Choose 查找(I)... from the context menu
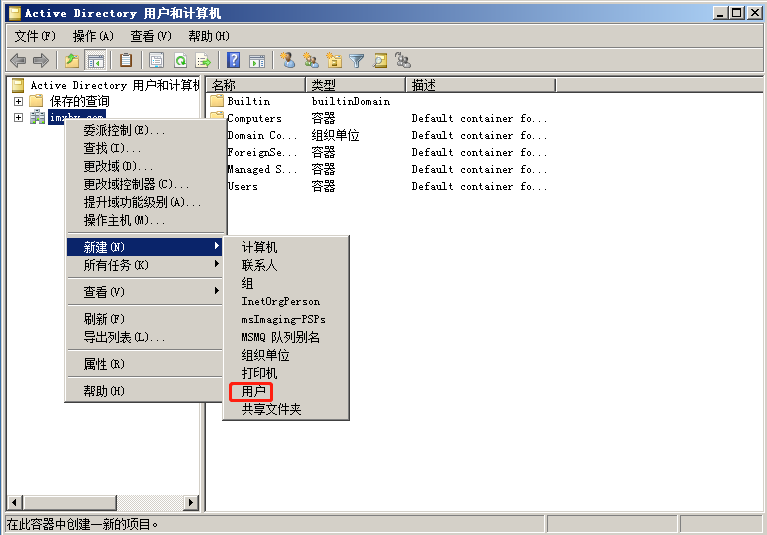This screenshot has height=535, width=767. [x=145, y=148]
